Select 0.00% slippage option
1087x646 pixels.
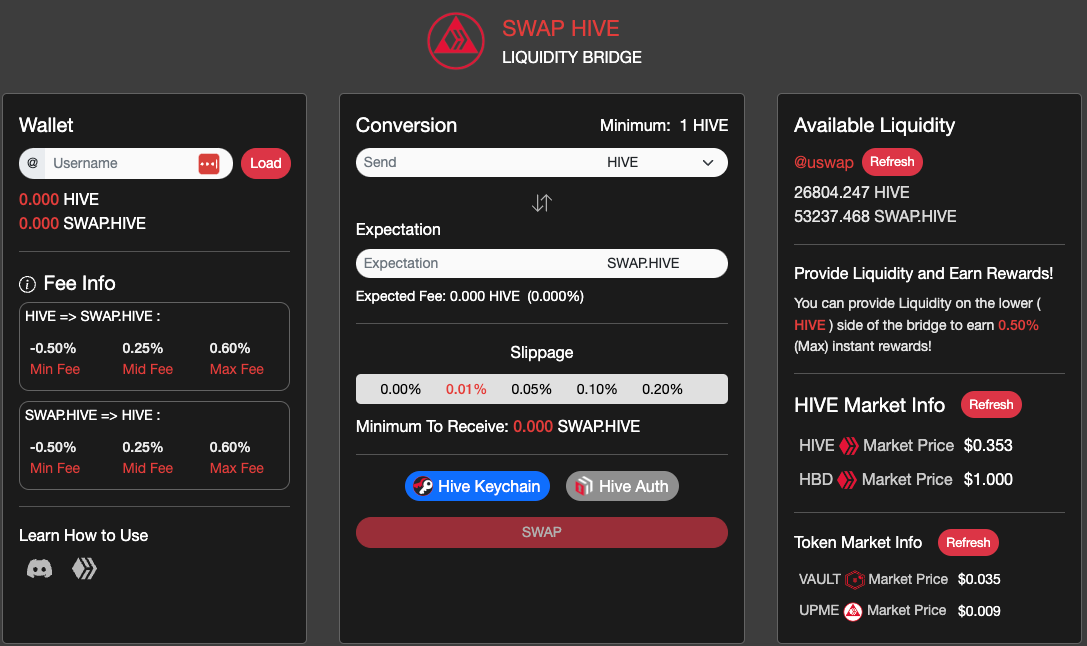tap(400, 390)
